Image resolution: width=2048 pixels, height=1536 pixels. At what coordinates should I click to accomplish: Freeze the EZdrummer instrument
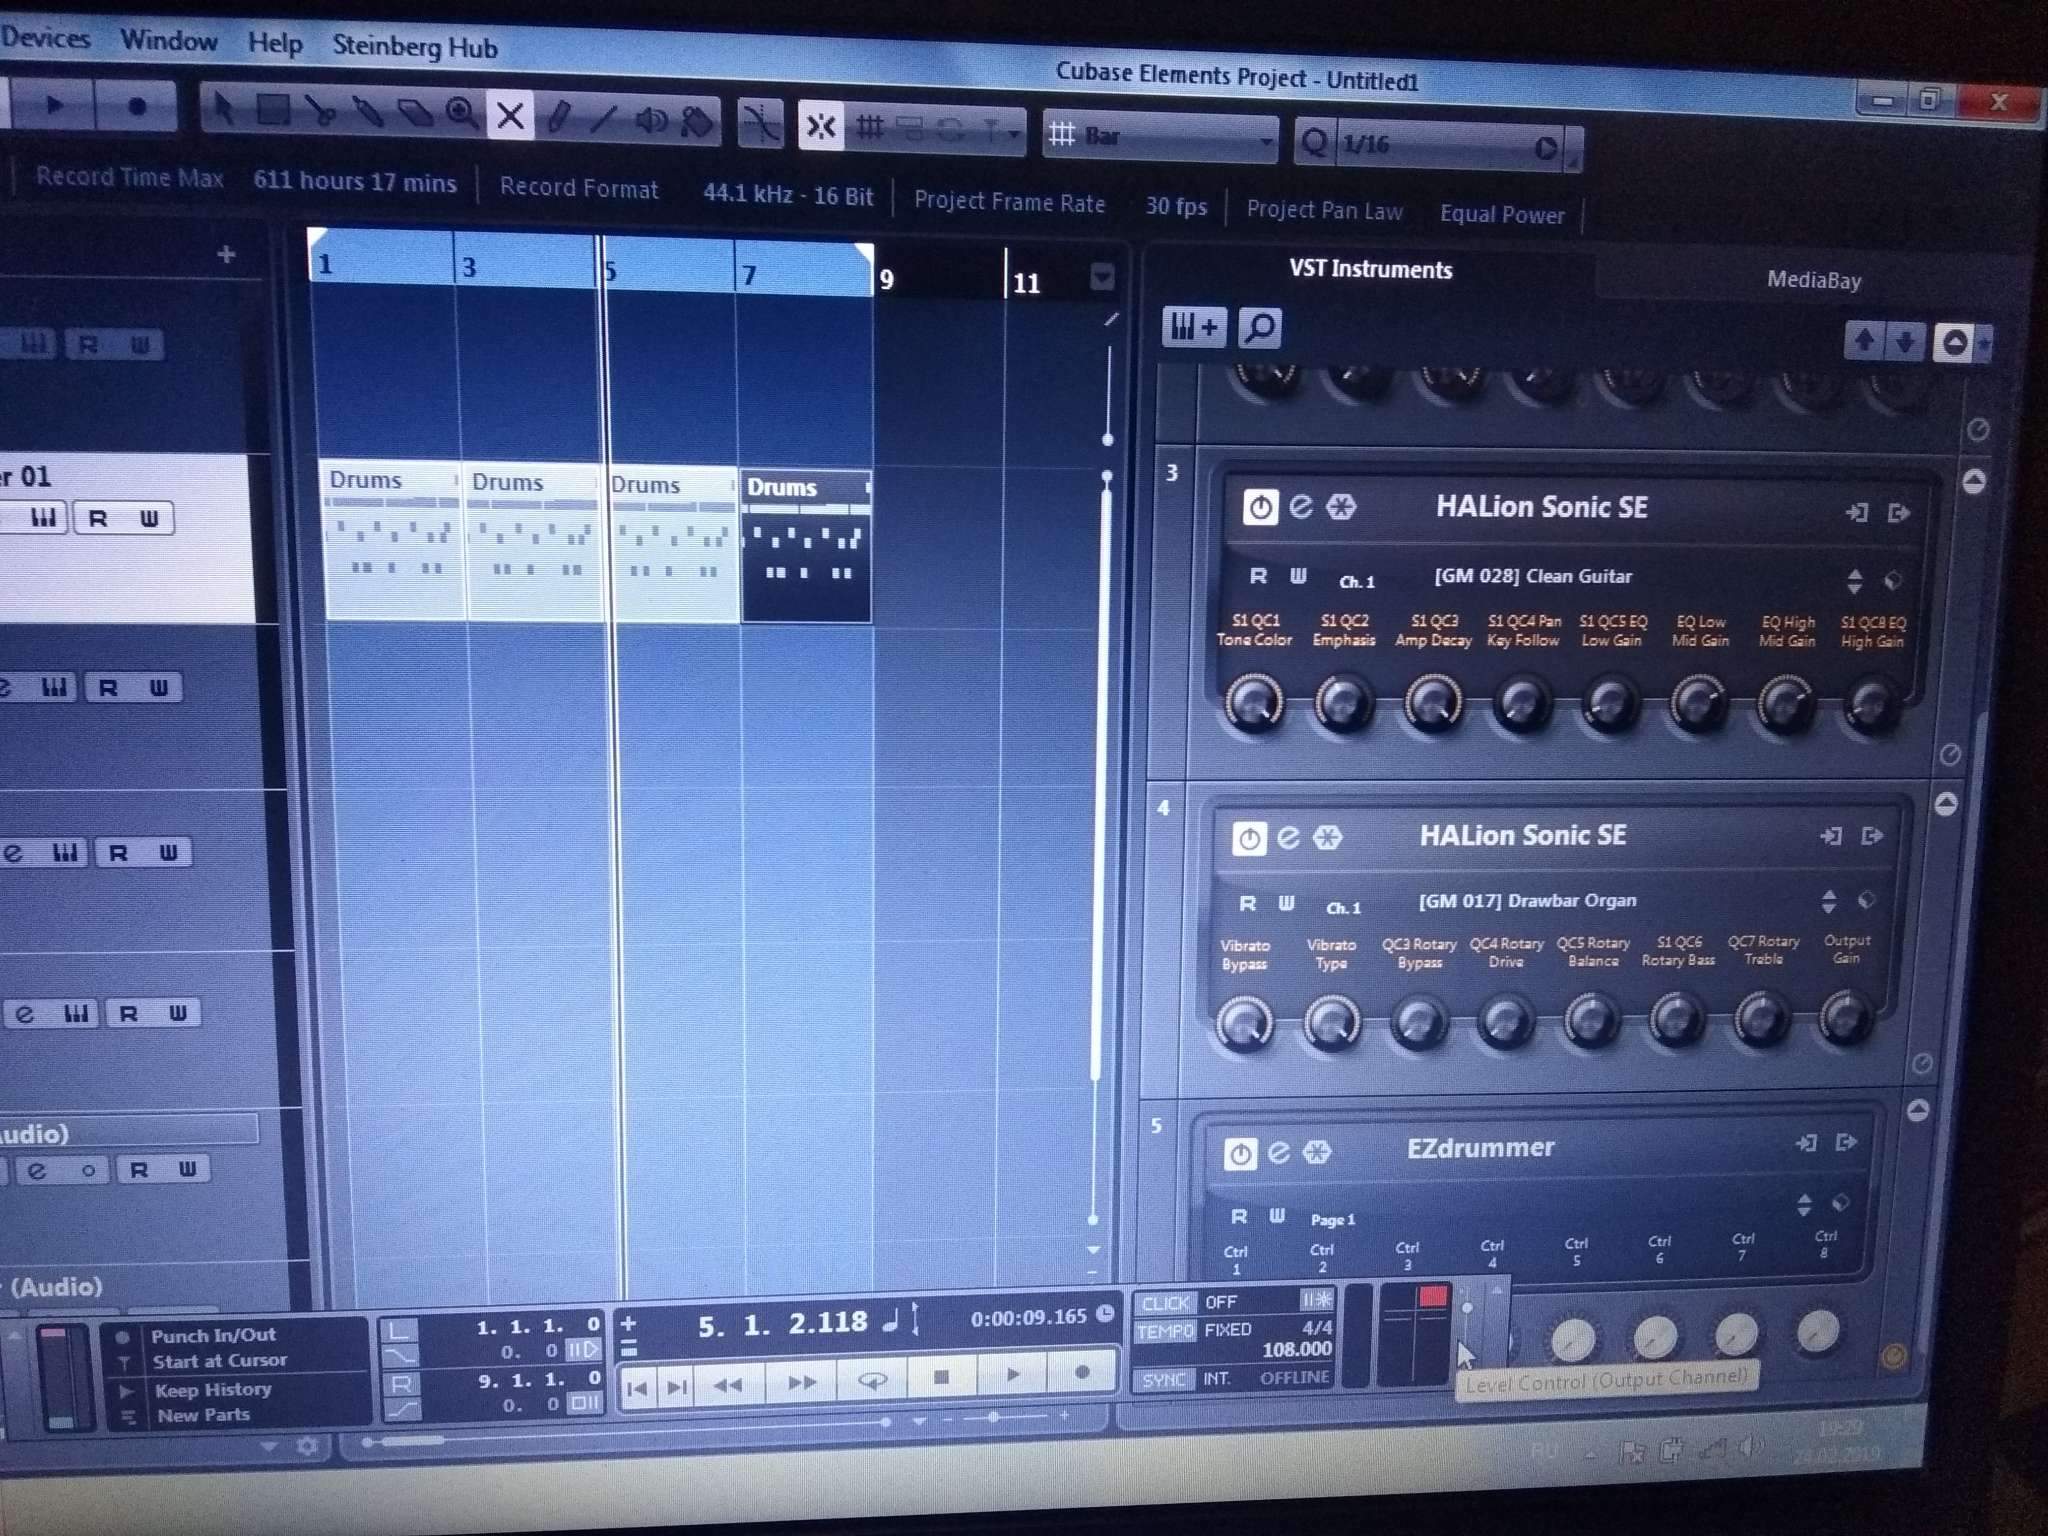click(1317, 1152)
